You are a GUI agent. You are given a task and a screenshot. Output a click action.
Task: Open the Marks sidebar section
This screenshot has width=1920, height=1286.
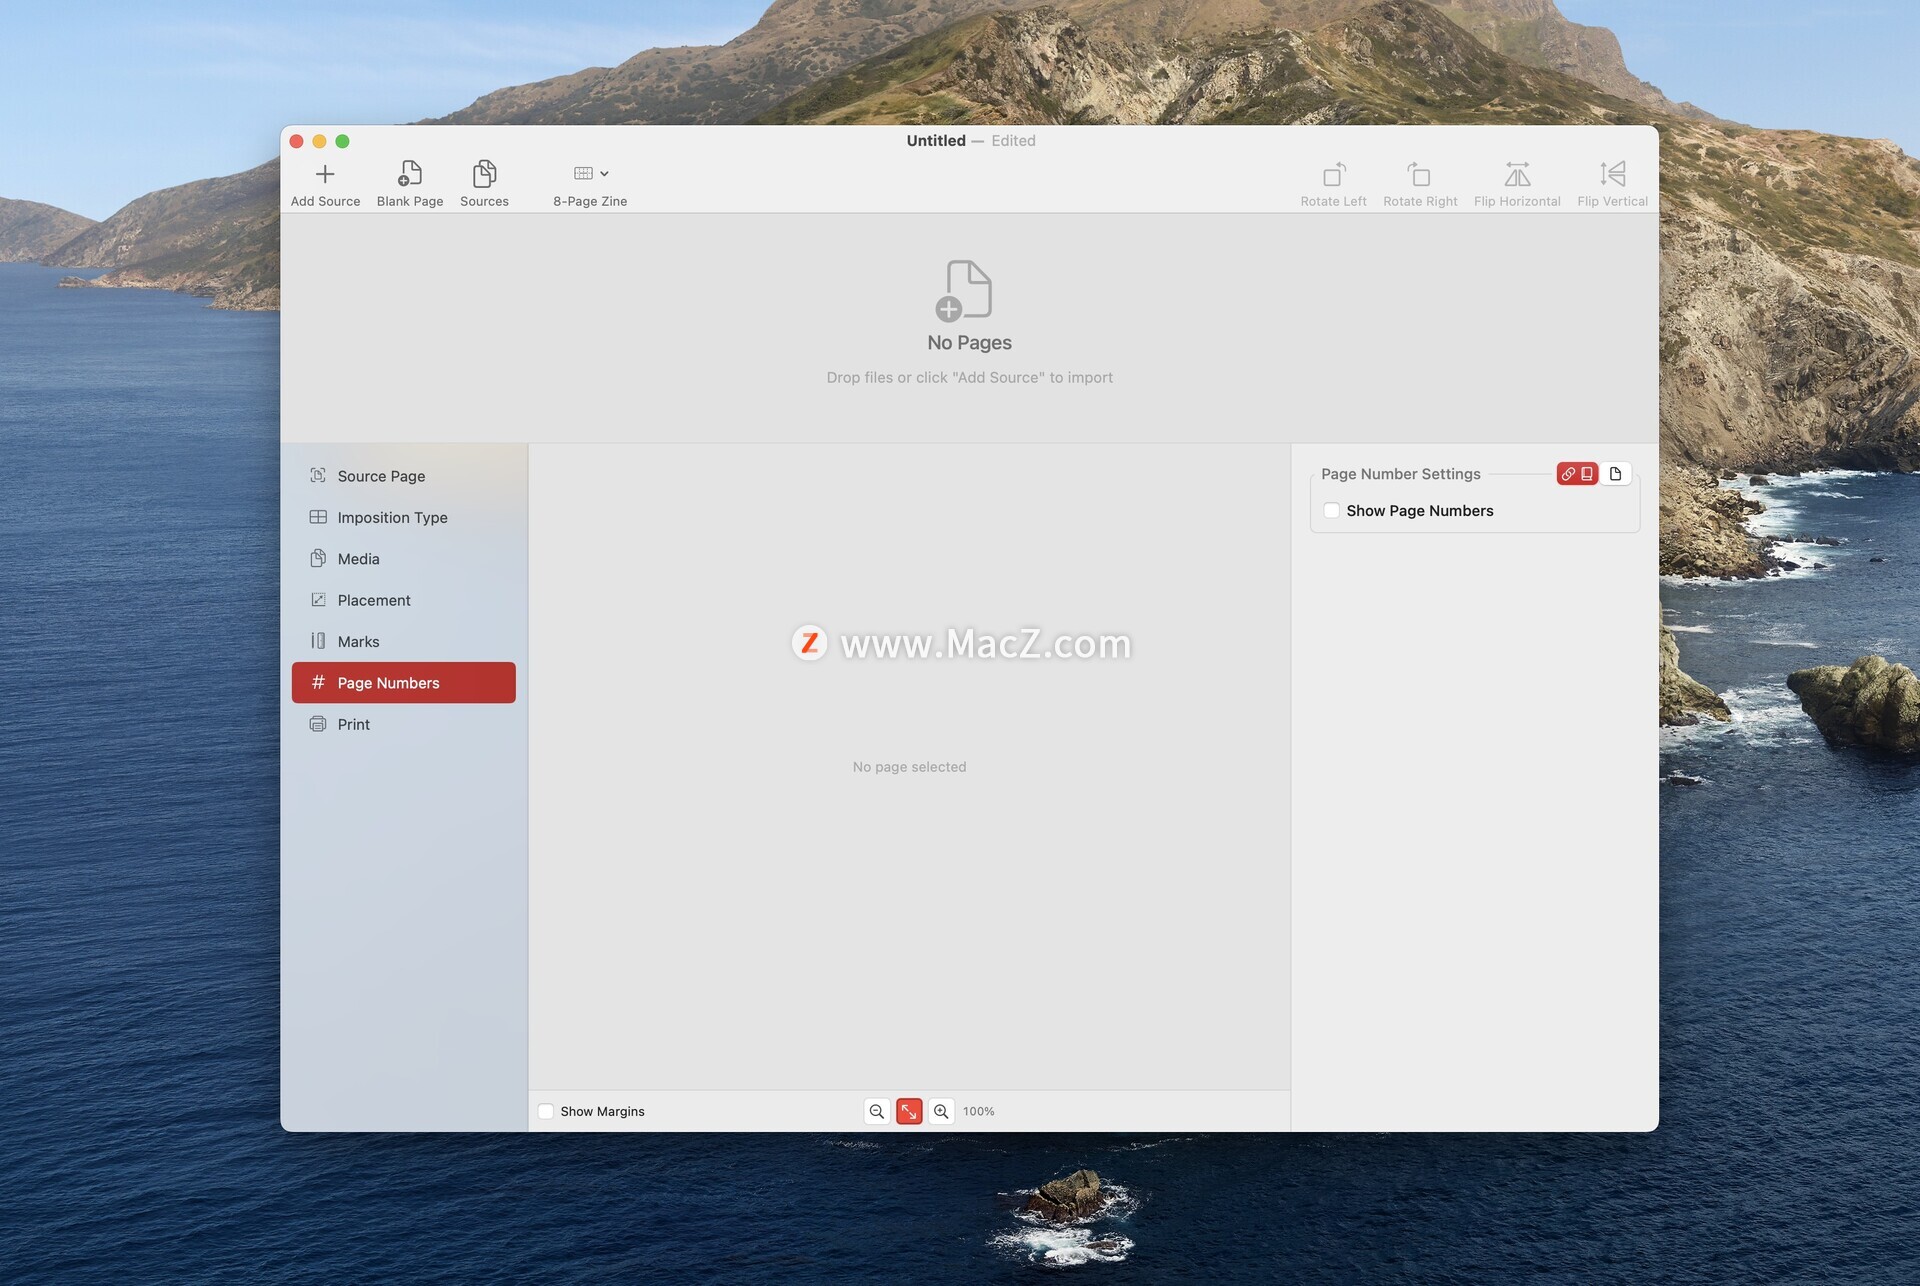(x=358, y=641)
